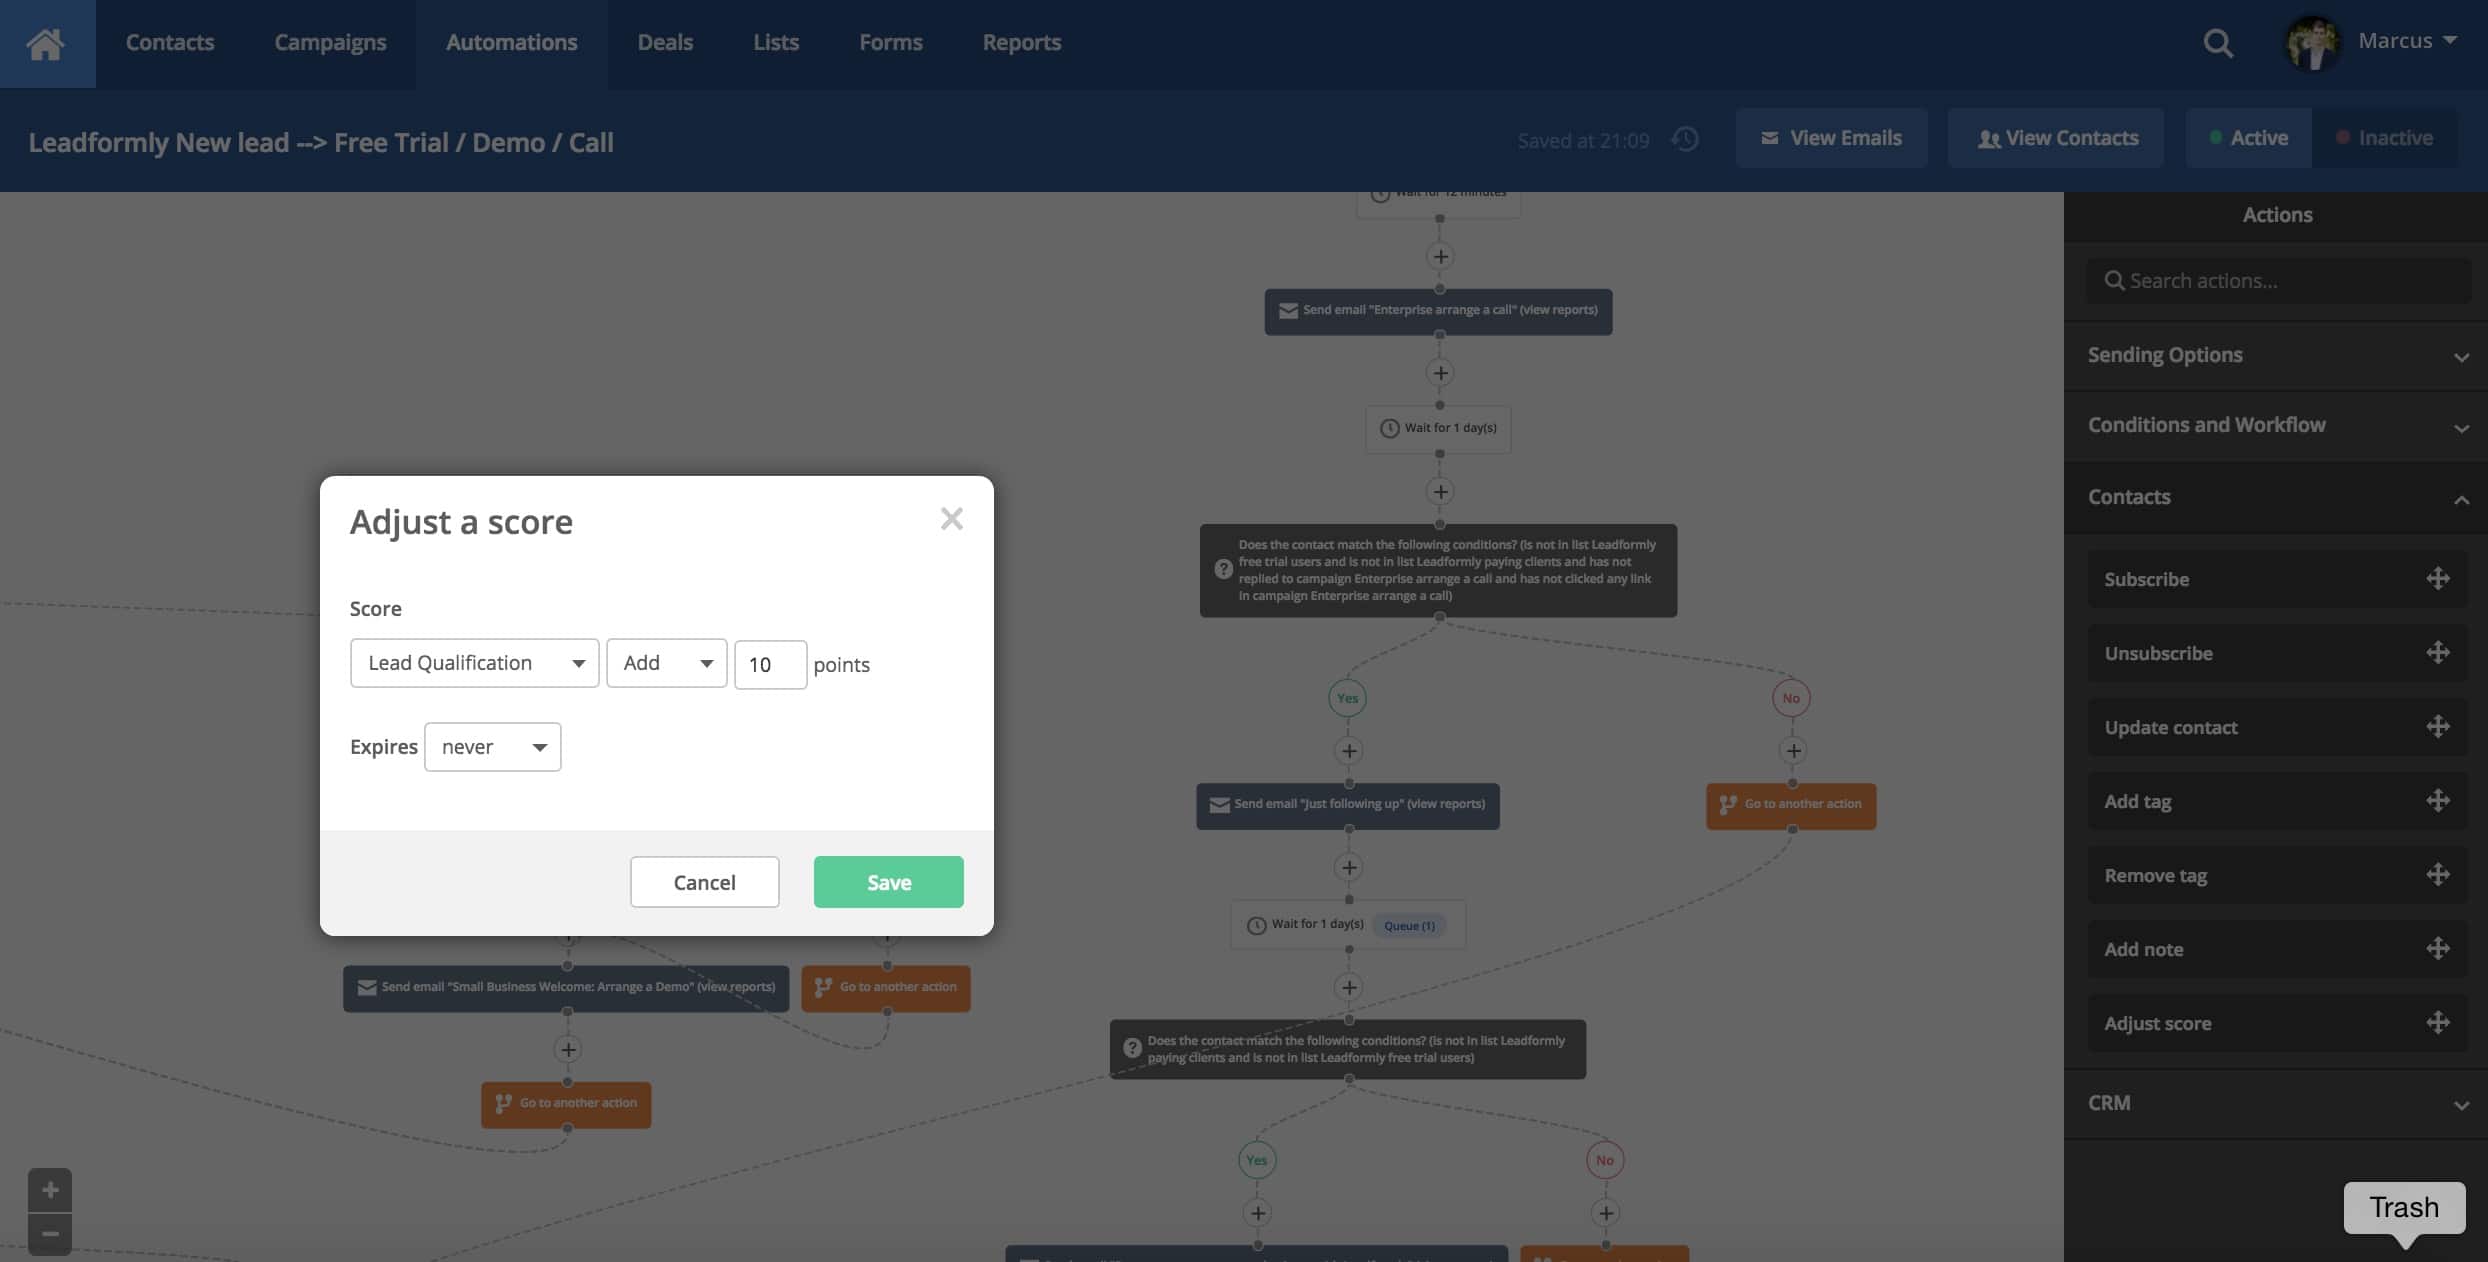Go to Reports in the top navigation
Image resolution: width=2488 pixels, height=1262 pixels.
[1022, 43]
